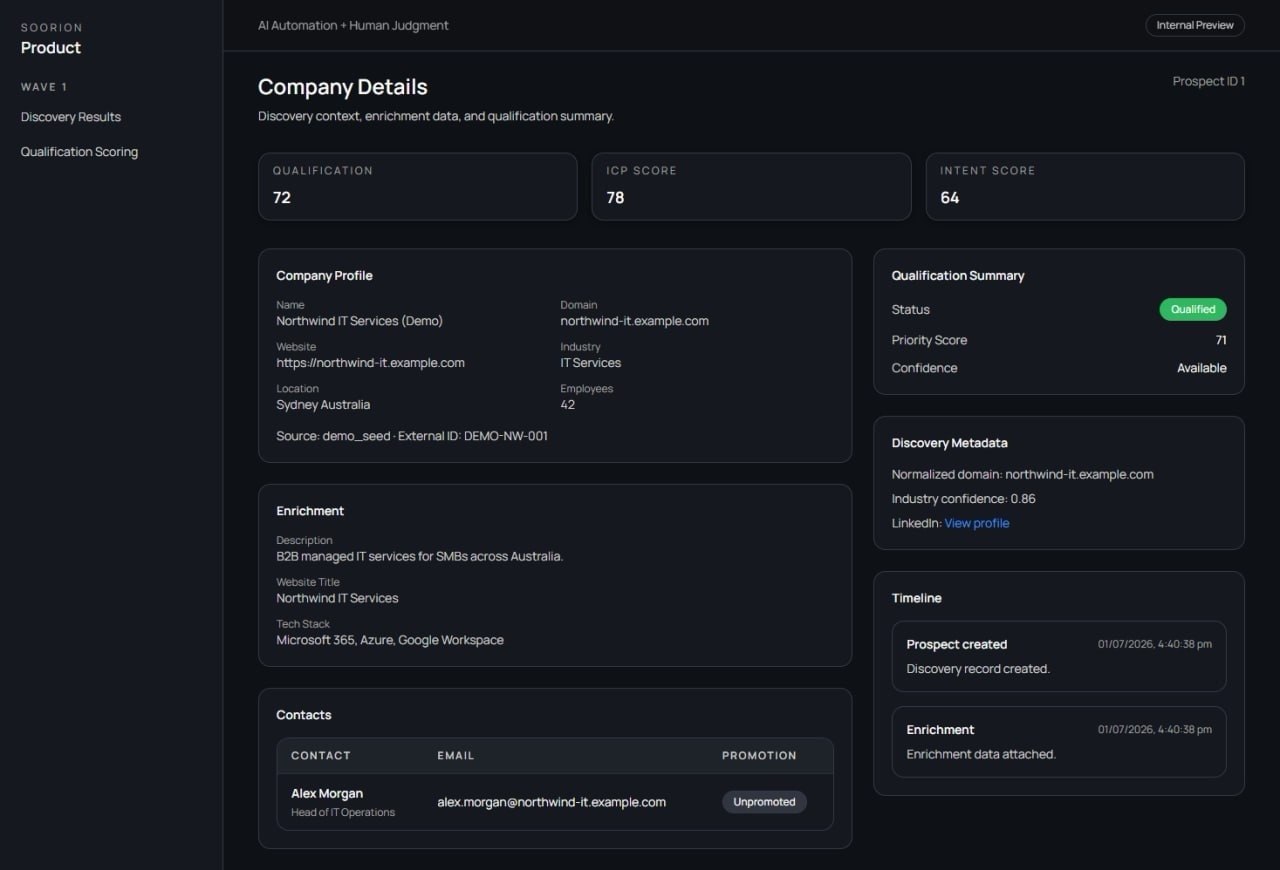Click AI Automation + Human Judgment header text

(353, 26)
